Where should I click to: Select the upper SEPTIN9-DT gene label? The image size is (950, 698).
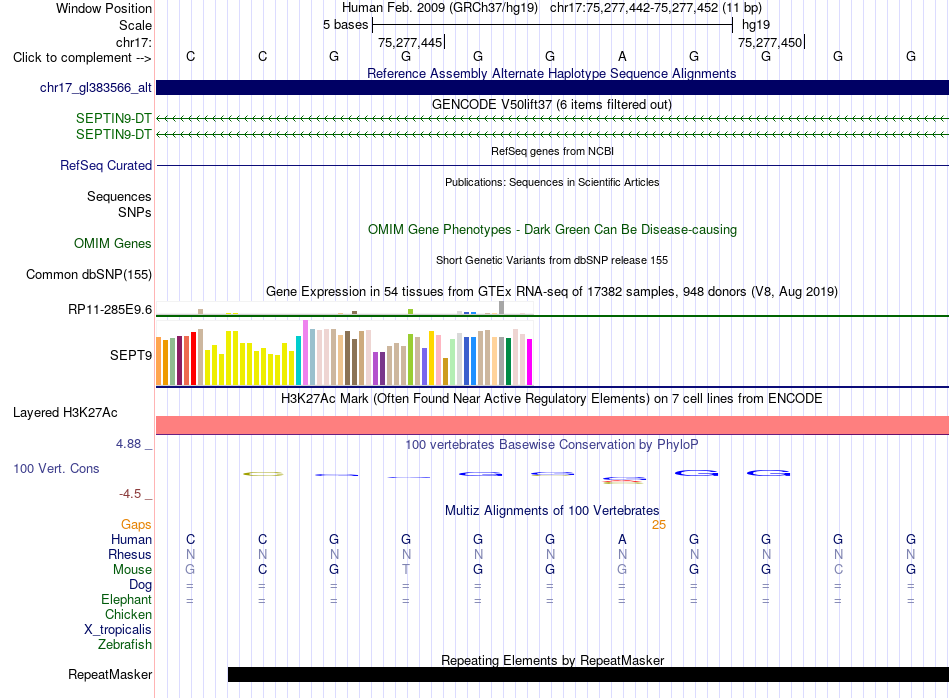(113, 119)
